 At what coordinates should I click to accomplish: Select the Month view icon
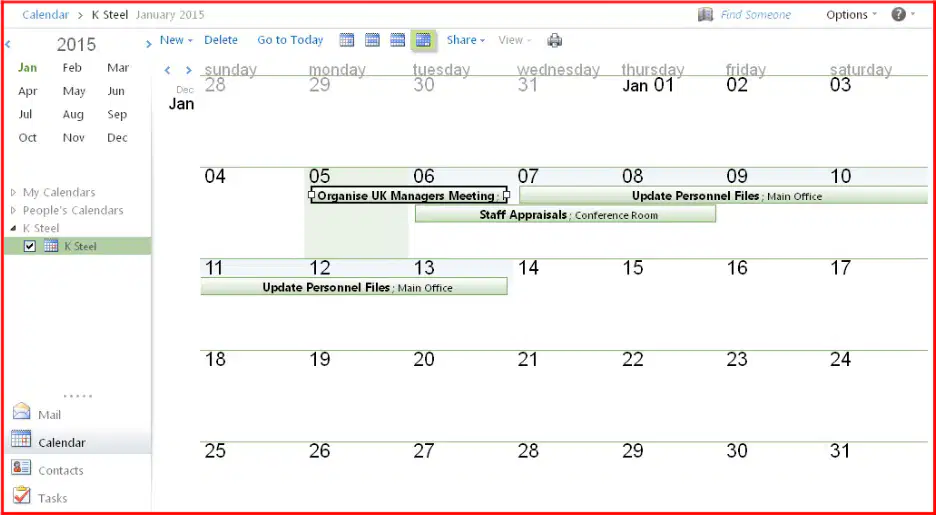423,40
